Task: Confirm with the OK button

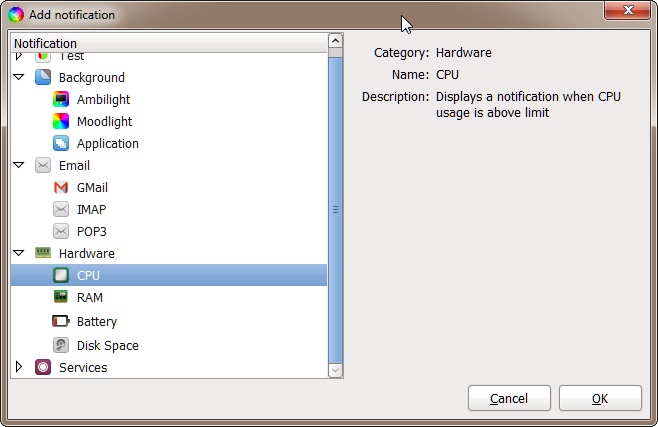Action: coord(600,398)
